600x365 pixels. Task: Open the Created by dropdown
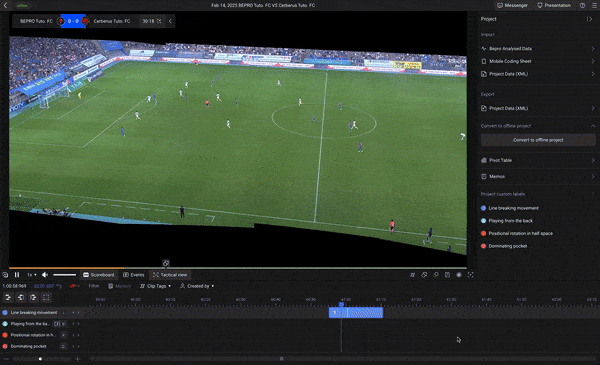[197, 286]
